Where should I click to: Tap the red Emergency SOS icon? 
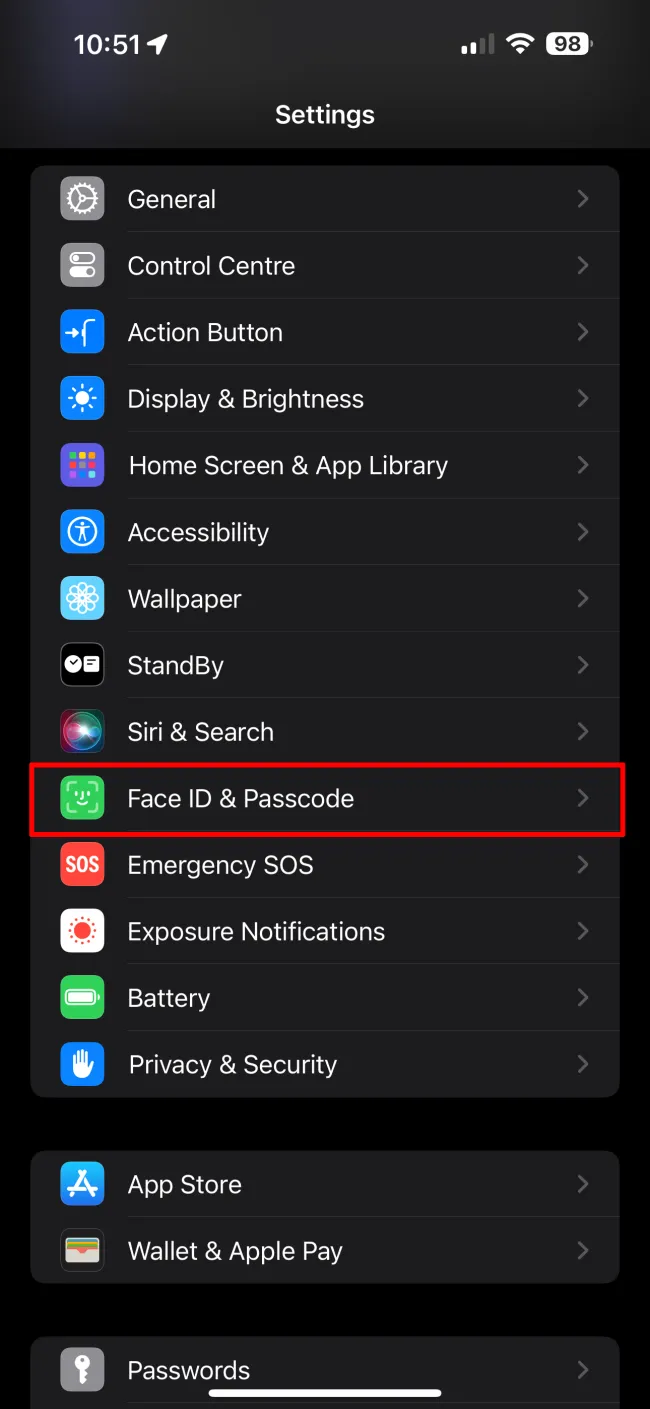click(x=82, y=865)
